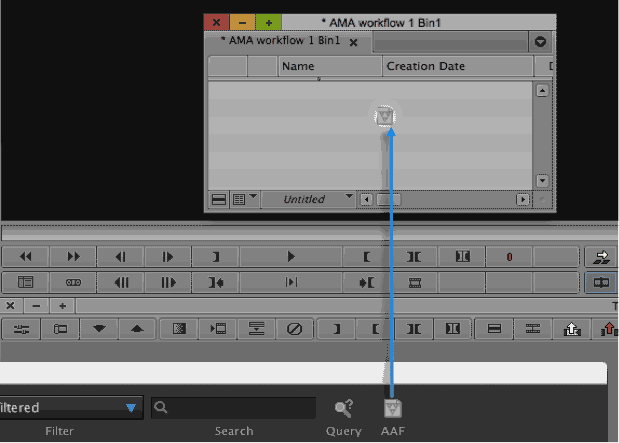This screenshot has height=443, width=619.
Task: Toggle the Quick Transition icon
Action: (x=179, y=328)
